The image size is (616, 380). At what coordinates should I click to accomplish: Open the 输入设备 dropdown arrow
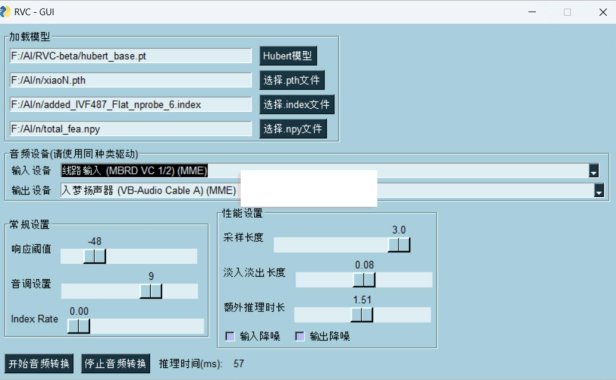pyautogui.click(x=594, y=171)
